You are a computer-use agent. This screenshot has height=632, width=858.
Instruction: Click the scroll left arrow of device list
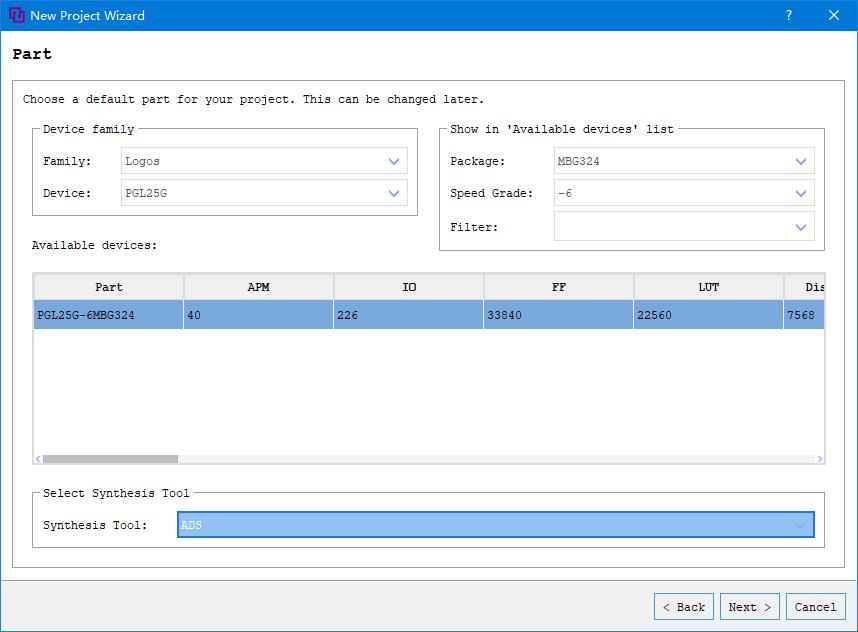pyautogui.click(x=38, y=459)
